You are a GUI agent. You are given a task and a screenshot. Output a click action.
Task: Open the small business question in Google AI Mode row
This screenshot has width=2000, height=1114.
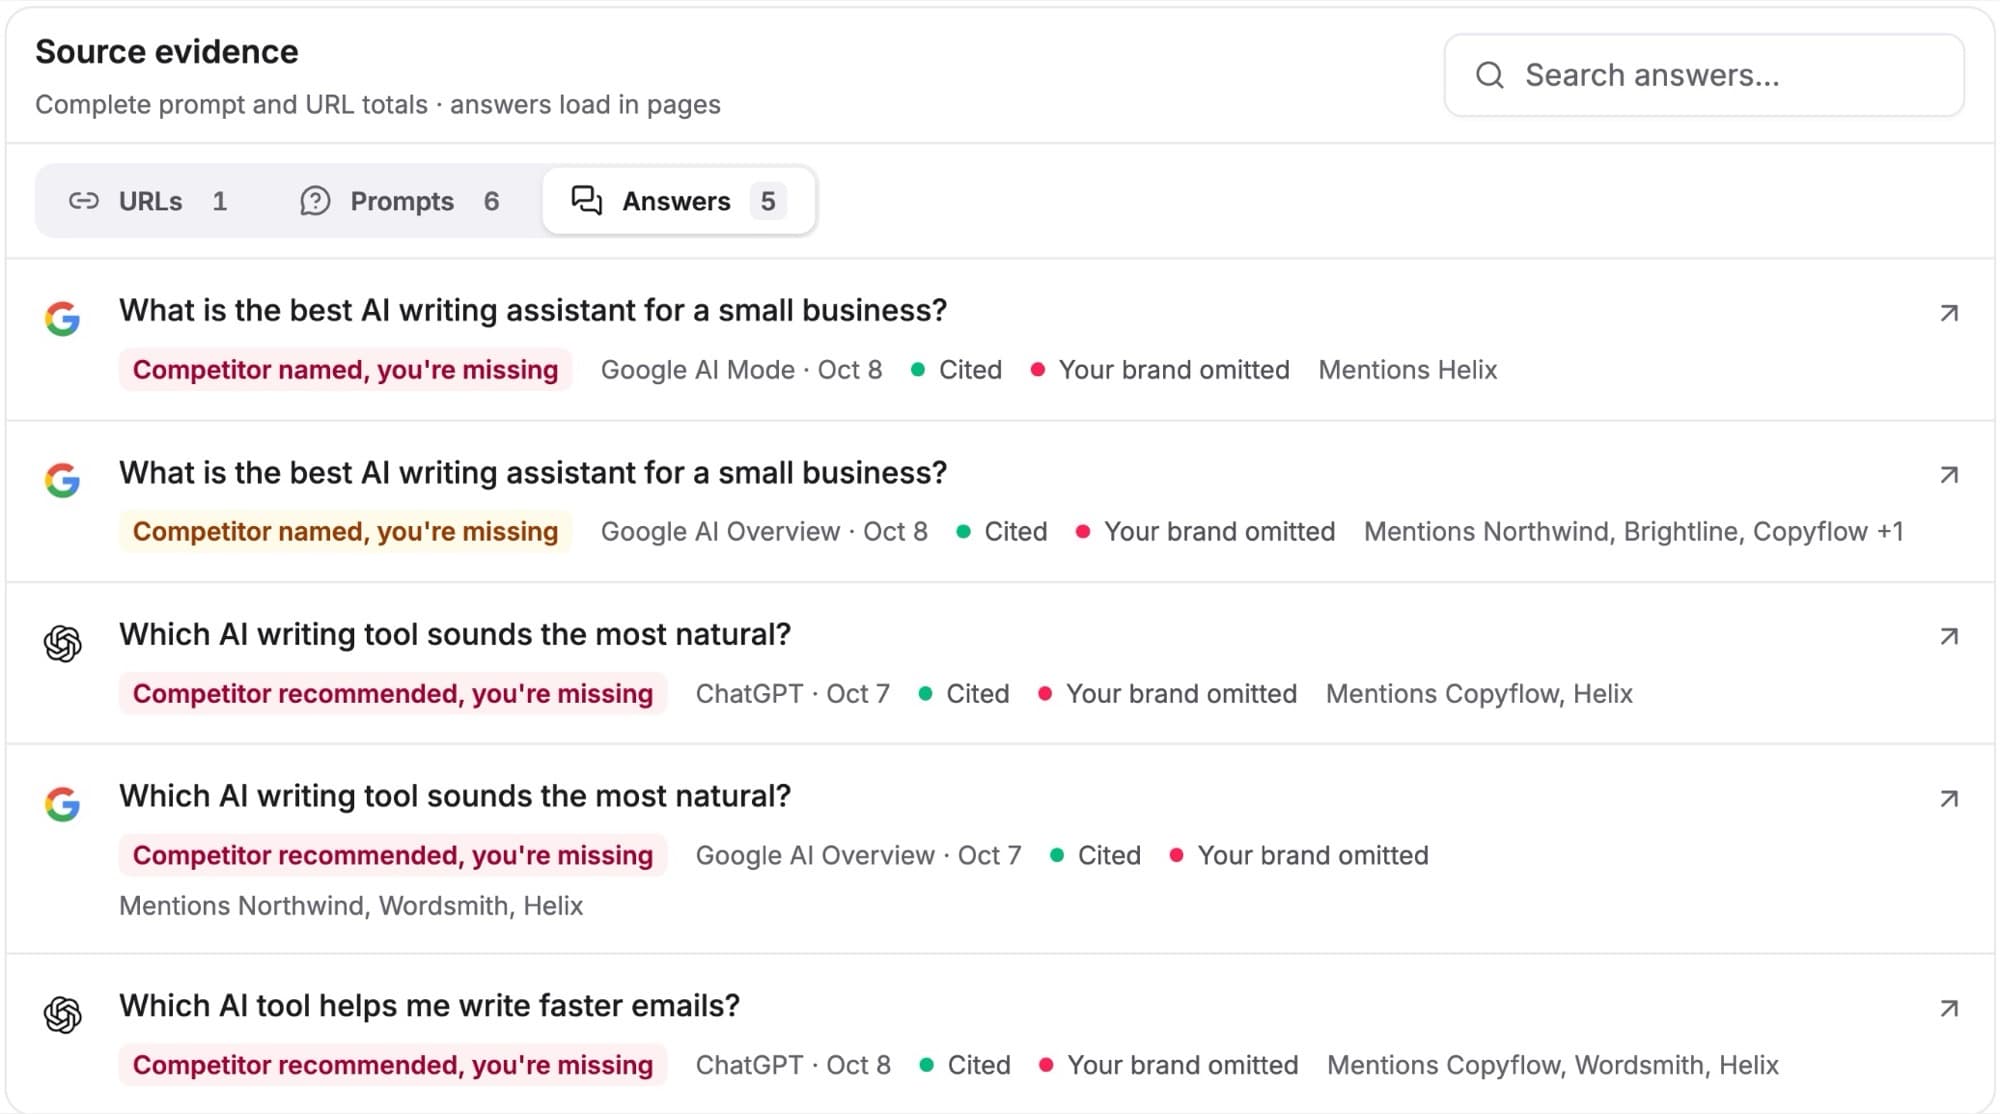(x=533, y=311)
